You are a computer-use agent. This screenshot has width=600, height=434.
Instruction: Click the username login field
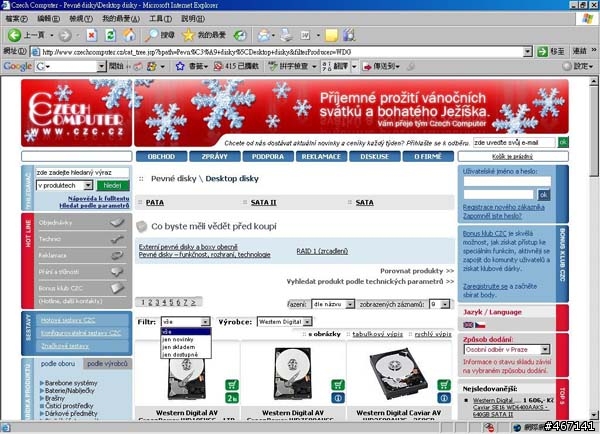[x=507, y=181]
